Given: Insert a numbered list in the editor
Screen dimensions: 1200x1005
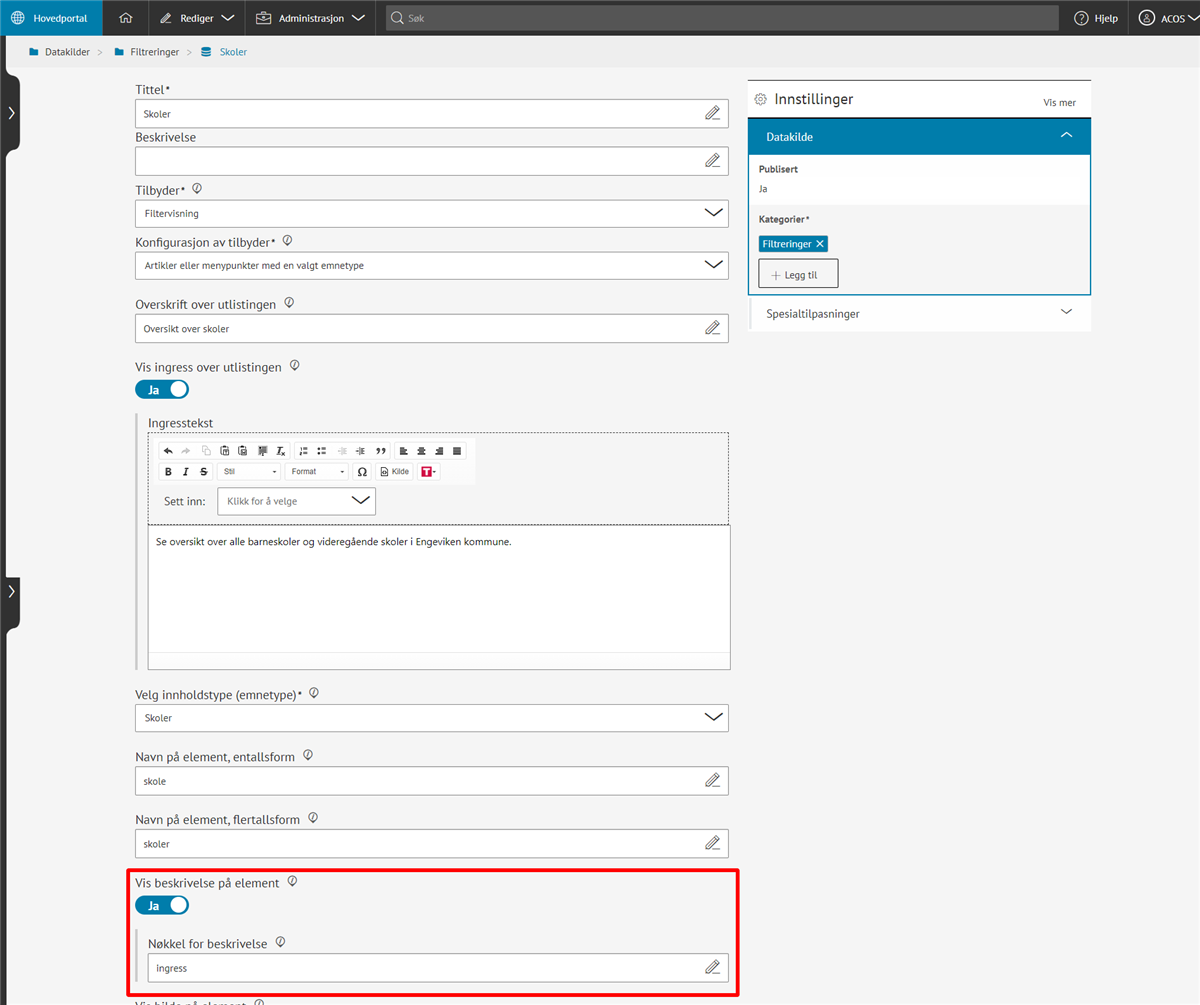Looking at the screenshot, I should 304,451.
